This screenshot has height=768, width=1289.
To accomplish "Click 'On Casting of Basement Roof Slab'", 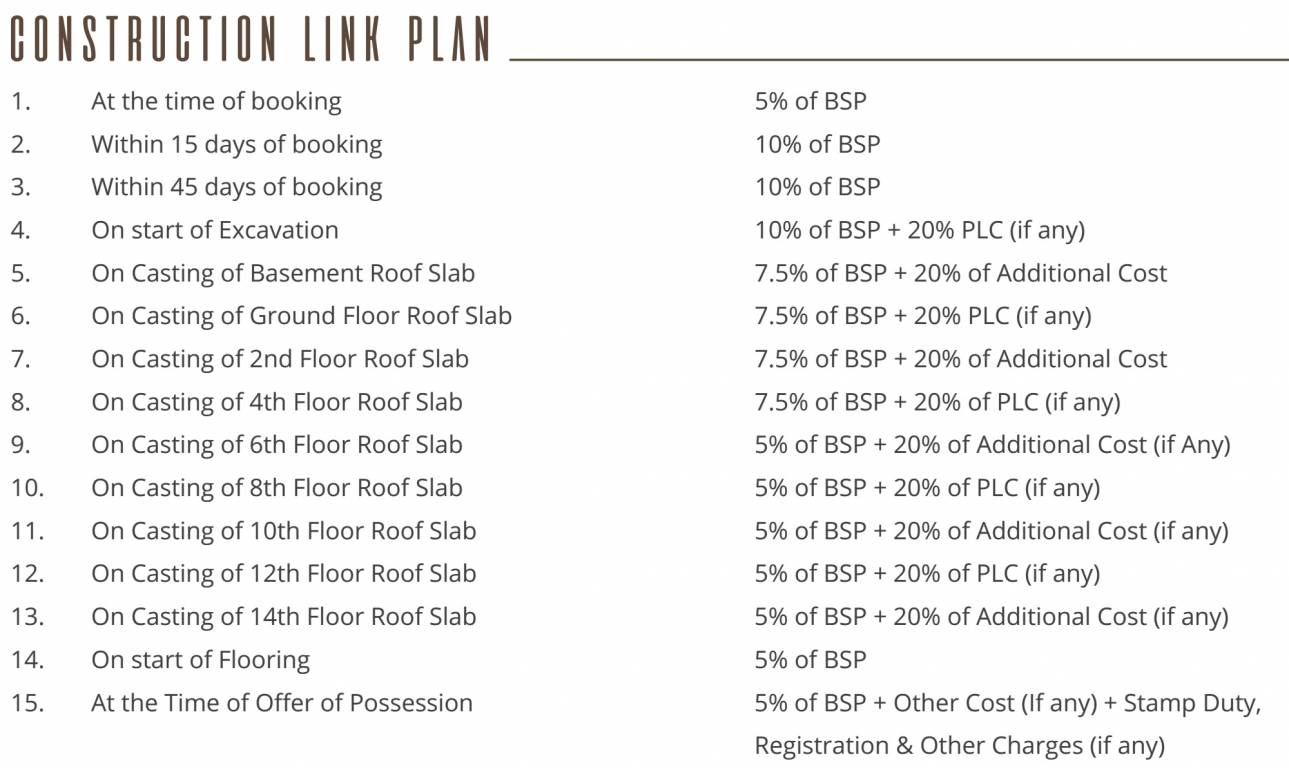I will coord(283,273).
